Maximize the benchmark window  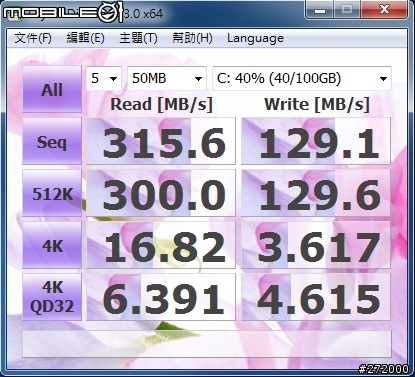point(347,10)
